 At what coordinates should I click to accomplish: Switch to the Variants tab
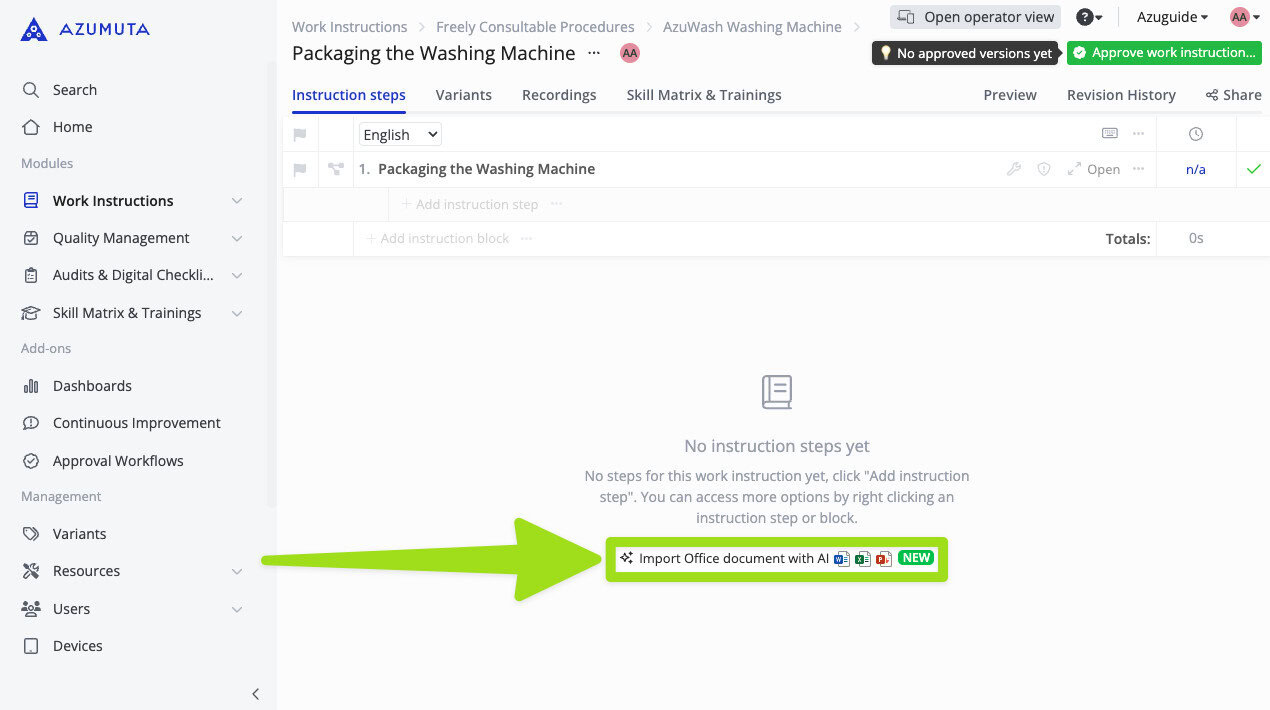click(x=463, y=95)
